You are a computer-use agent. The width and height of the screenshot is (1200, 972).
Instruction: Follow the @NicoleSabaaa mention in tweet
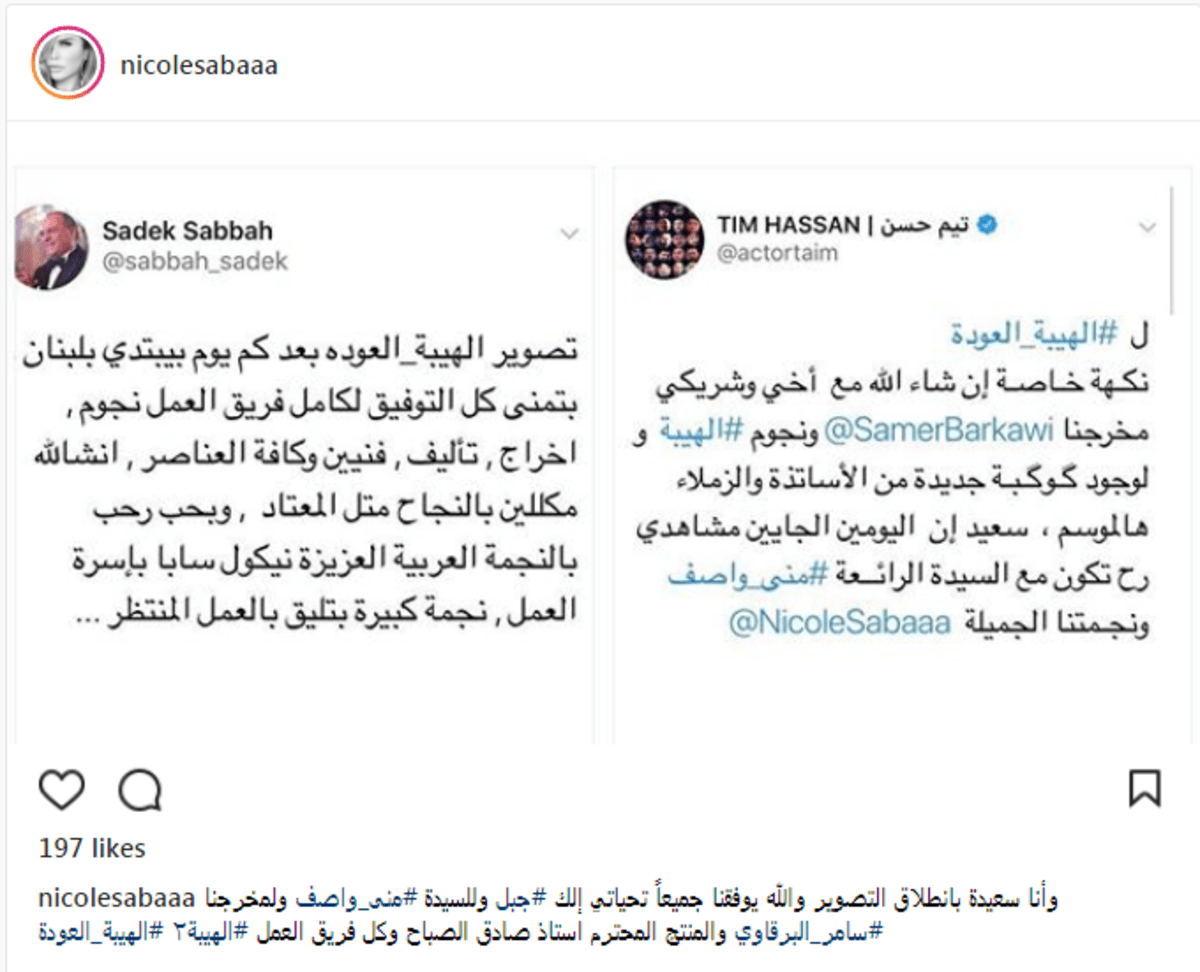[x=838, y=624]
